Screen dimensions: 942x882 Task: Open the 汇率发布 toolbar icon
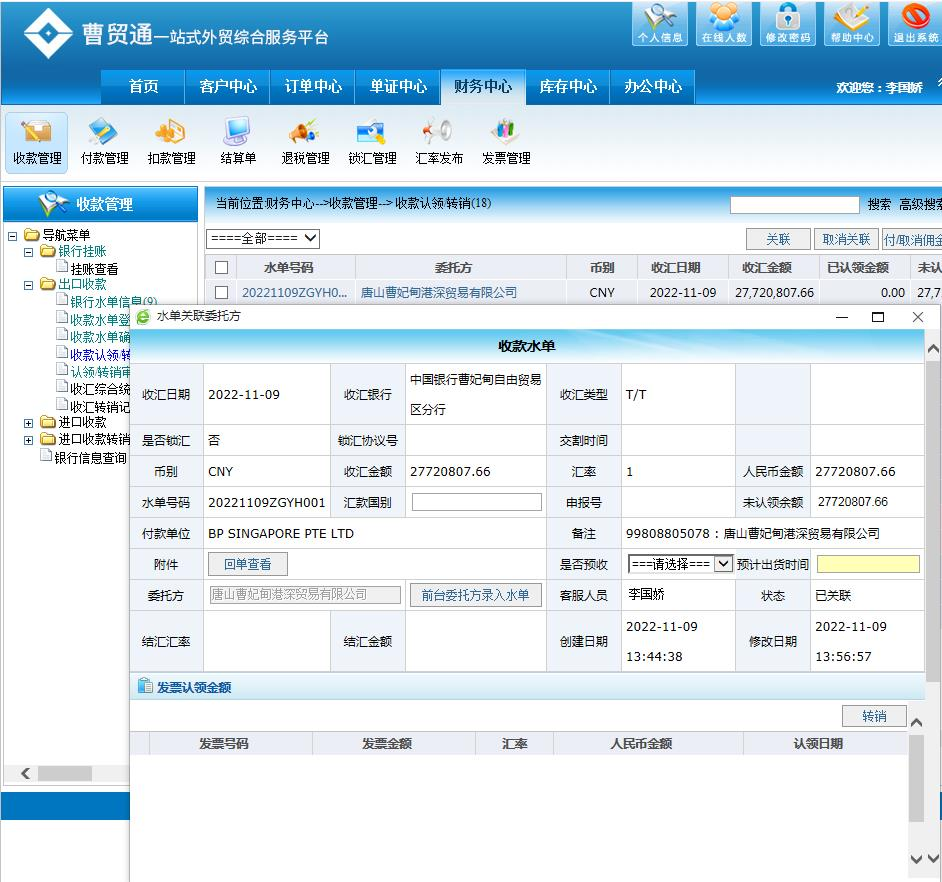point(439,142)
